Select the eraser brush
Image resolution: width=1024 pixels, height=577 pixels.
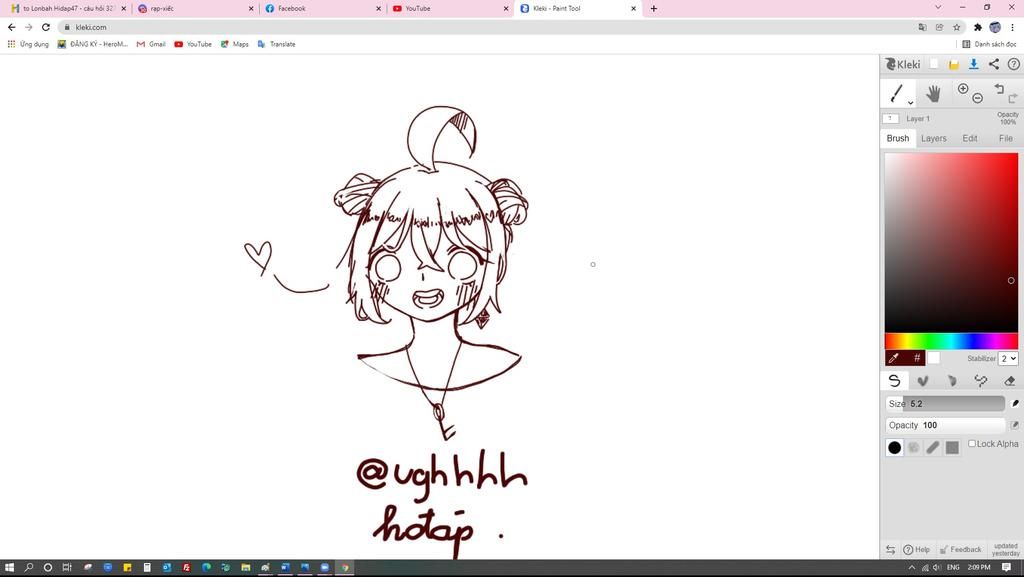(x=1010, y=381)
